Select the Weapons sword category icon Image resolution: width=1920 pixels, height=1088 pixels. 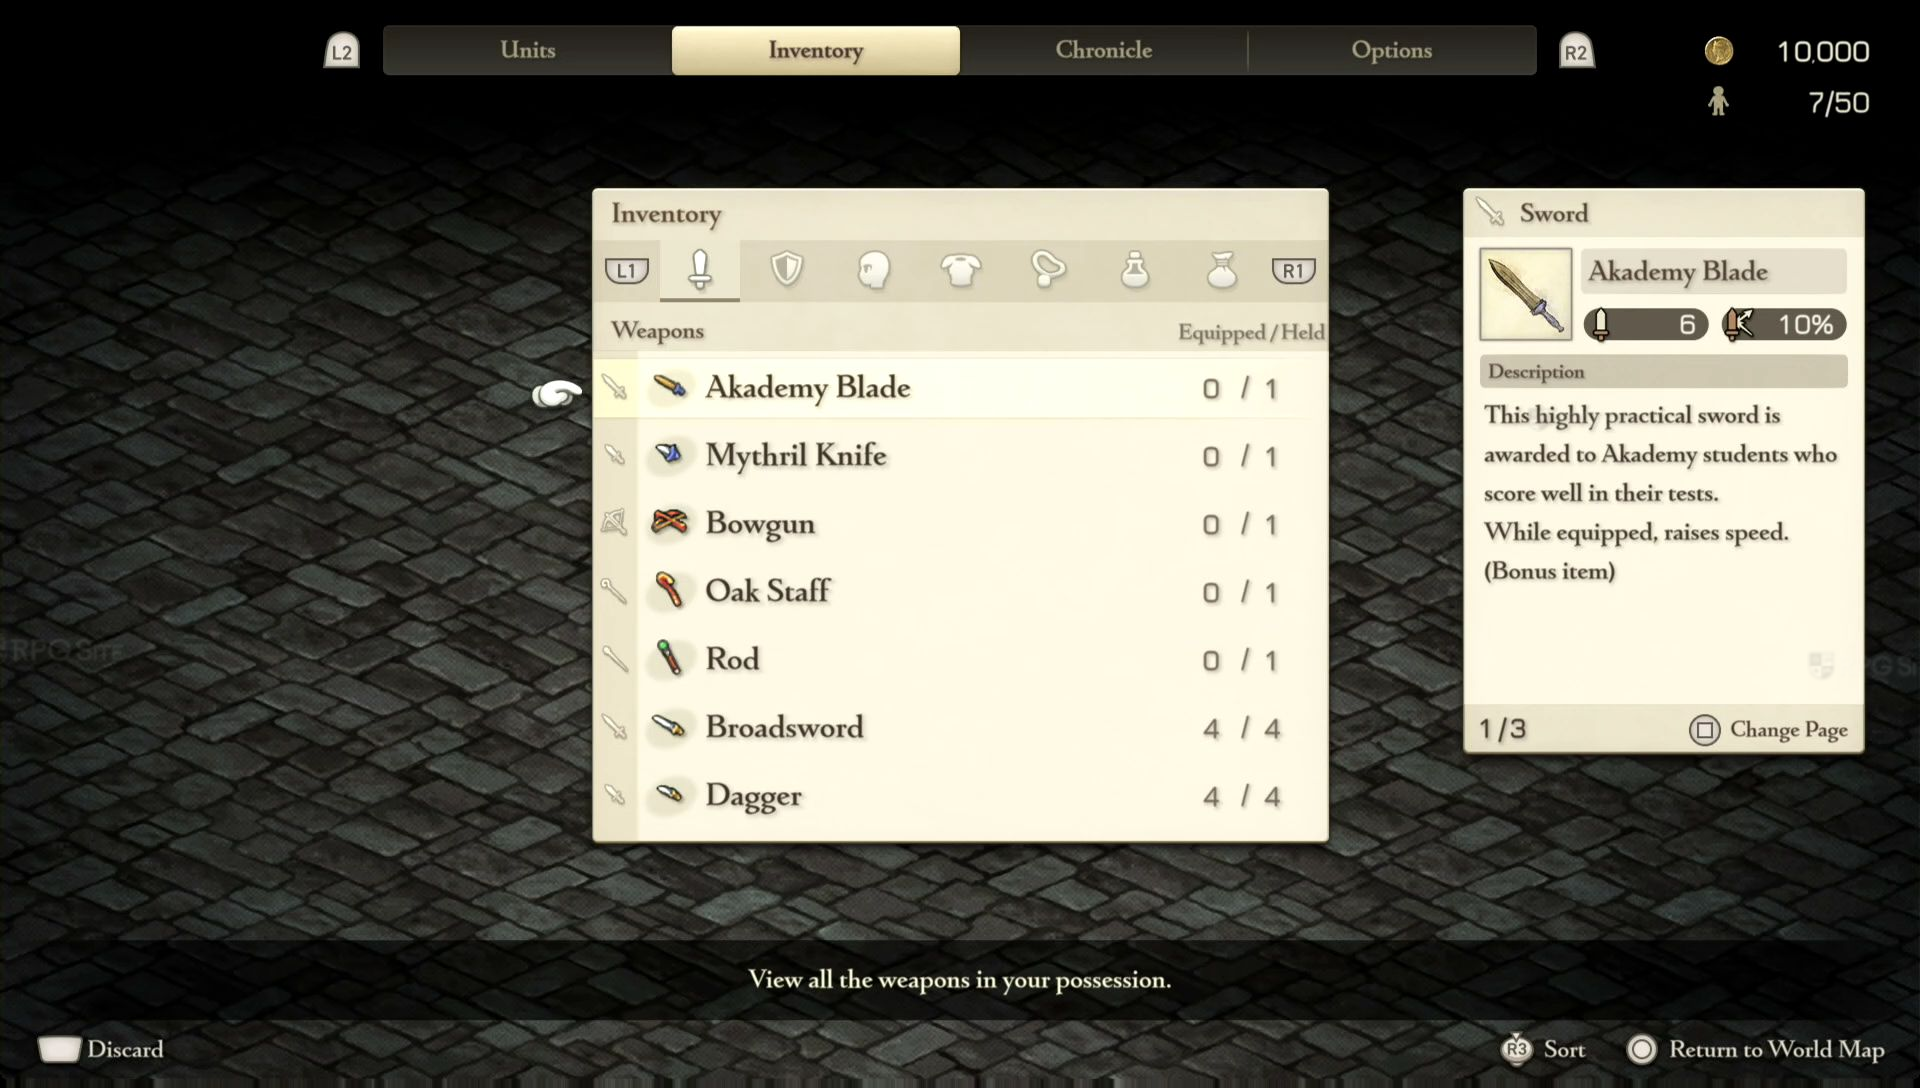[700, 269]
